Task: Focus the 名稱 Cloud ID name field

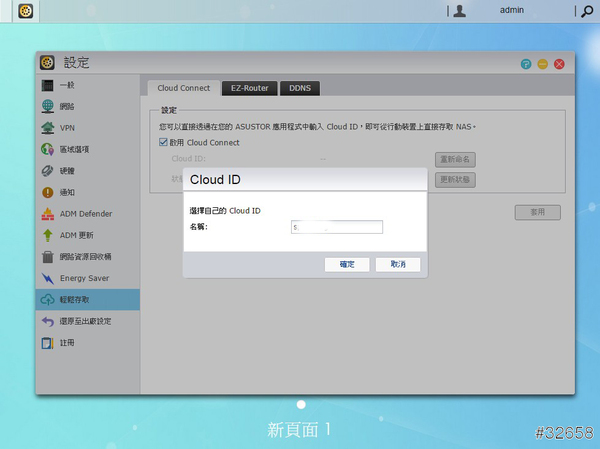Action: (x=337, y=227)
